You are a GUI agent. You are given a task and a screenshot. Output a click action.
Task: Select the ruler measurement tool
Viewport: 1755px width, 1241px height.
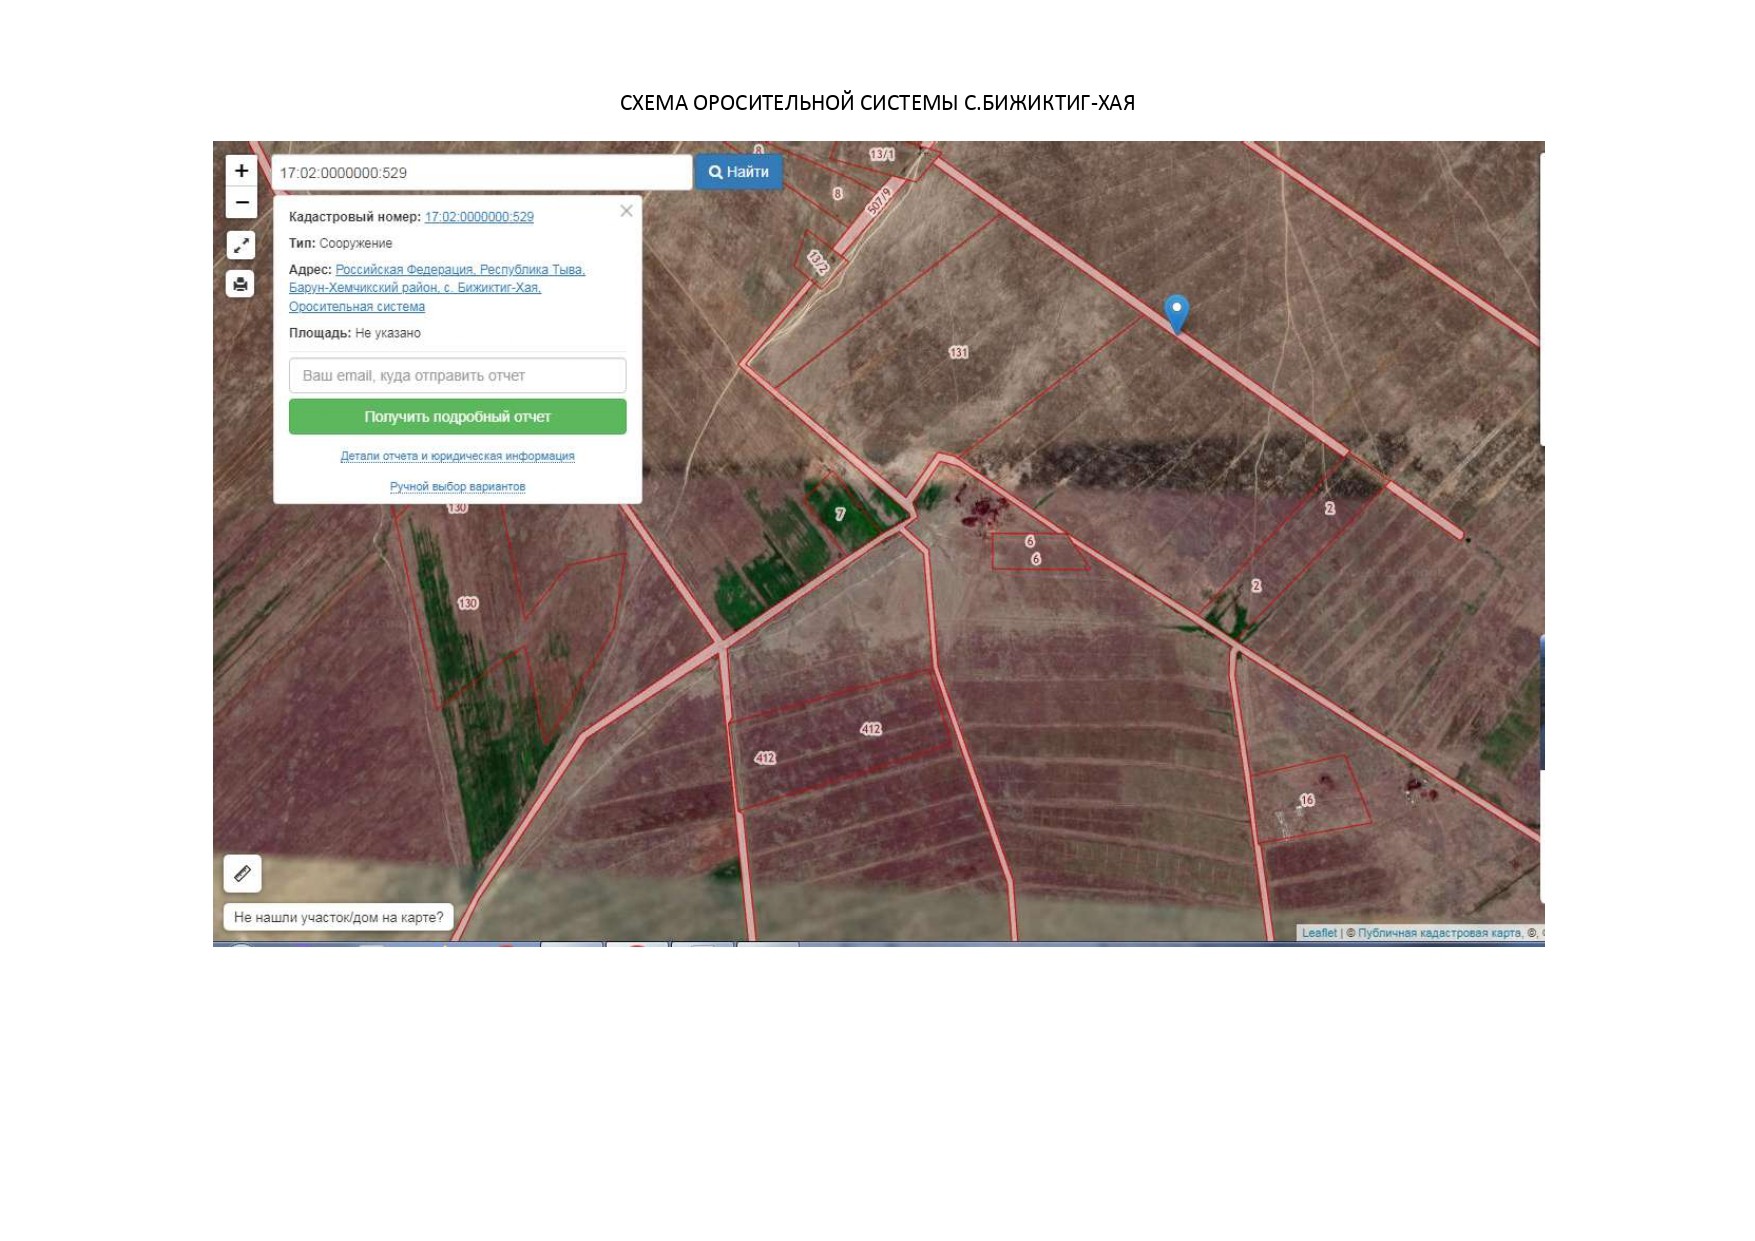pos(242,873)
